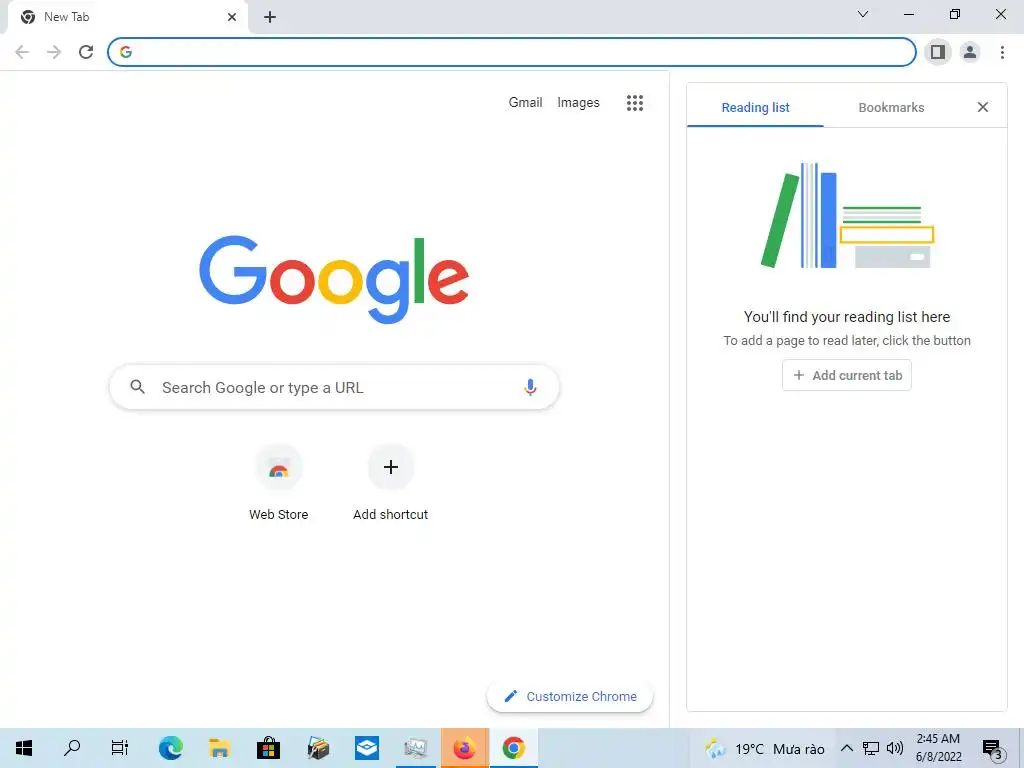Image resolution: width=1024 pixels, height=768 pixels.
Task: Click the Google logo
Action: point(334,279)
